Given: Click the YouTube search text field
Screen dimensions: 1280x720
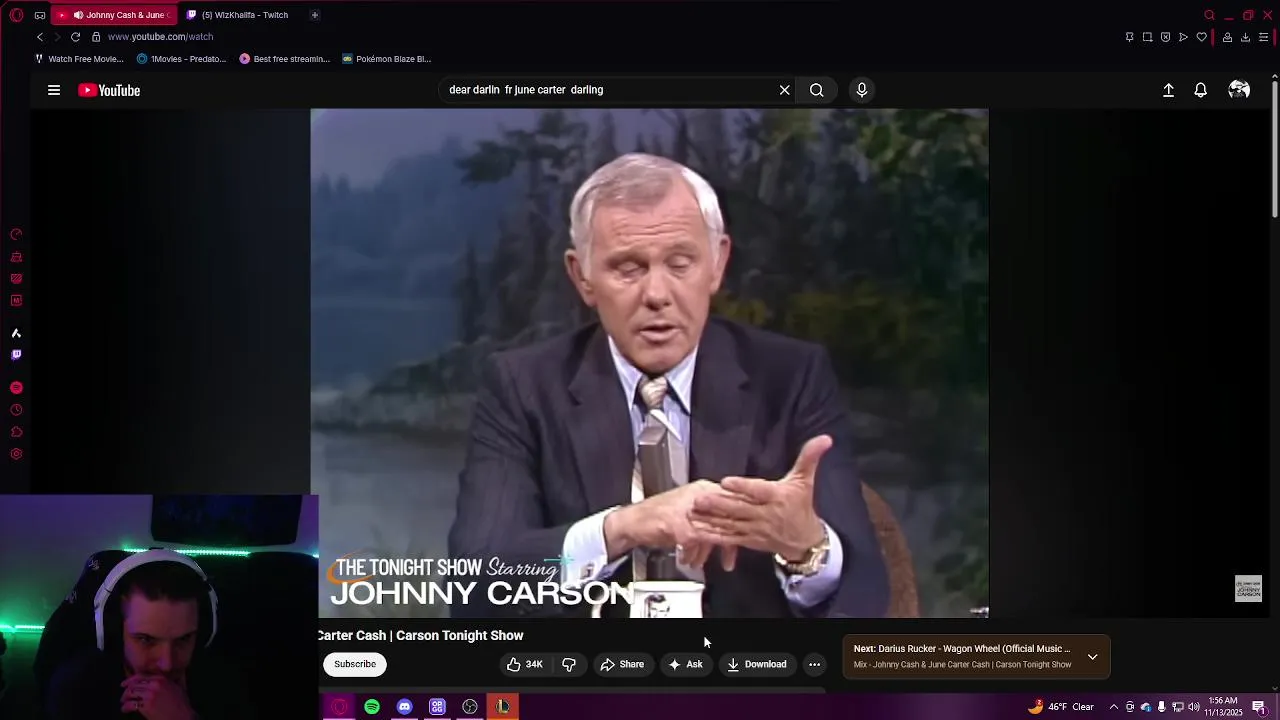Looking at the screenshot, I should [608, 90].
